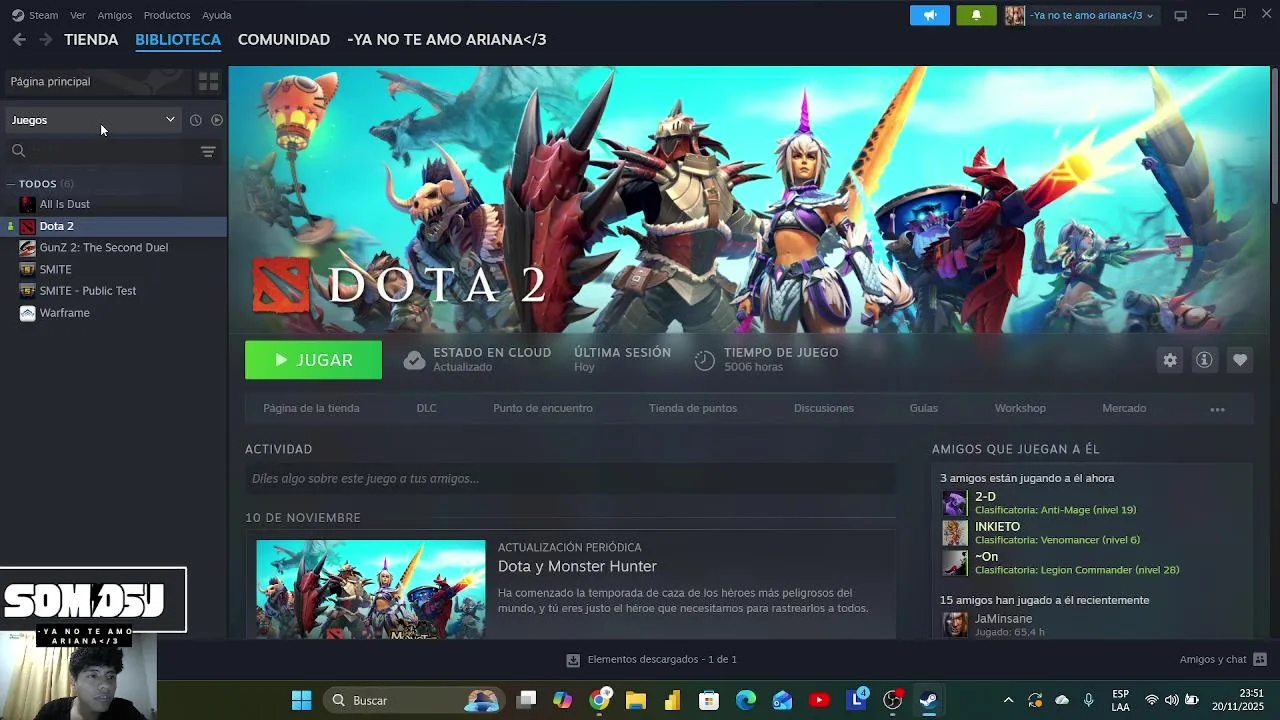Screen dimensions: 1280x720
Task: Open the collections grid view icon
Action: pyautogui.click(x=208, y=81)
